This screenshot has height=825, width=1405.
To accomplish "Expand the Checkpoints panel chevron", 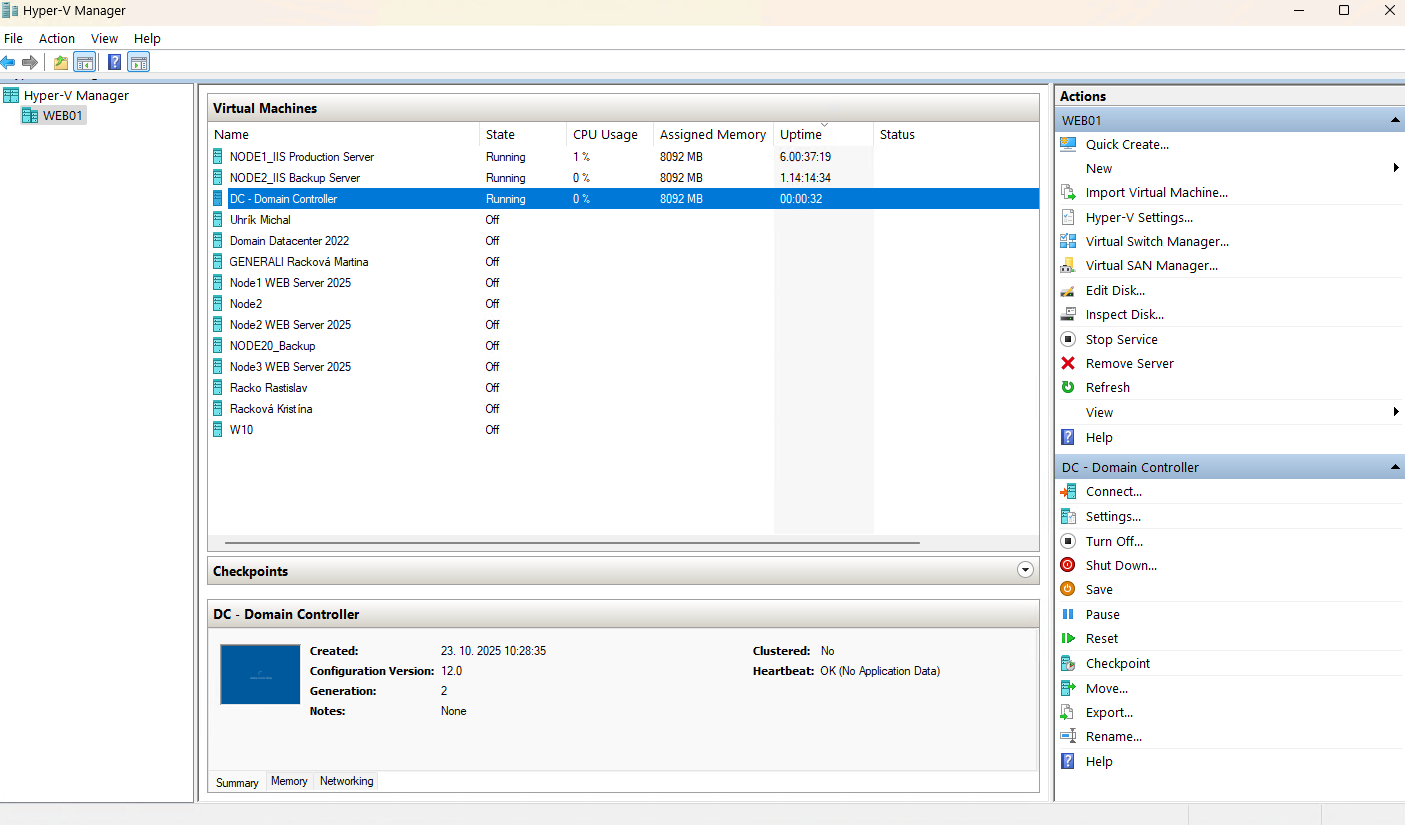I will coord(1024,570).
